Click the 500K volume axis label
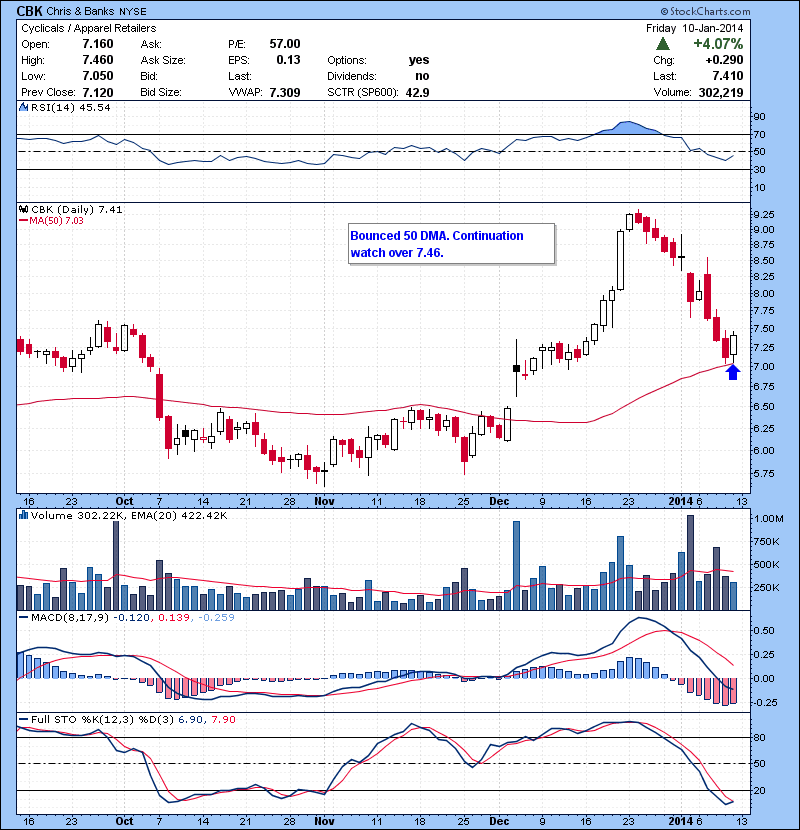Viewport: 800px width, 830px height. click(766, 565)
